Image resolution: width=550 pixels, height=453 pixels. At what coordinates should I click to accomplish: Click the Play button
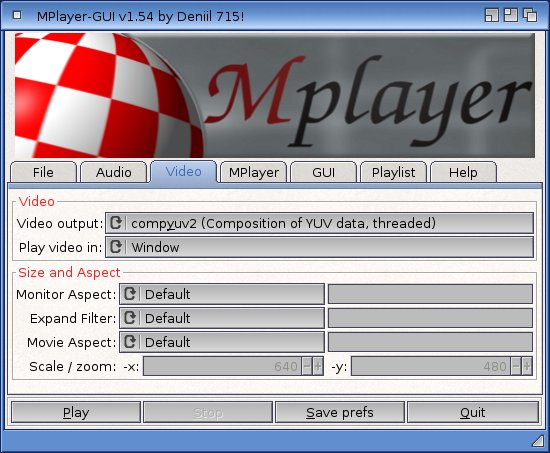pos(76,412)
